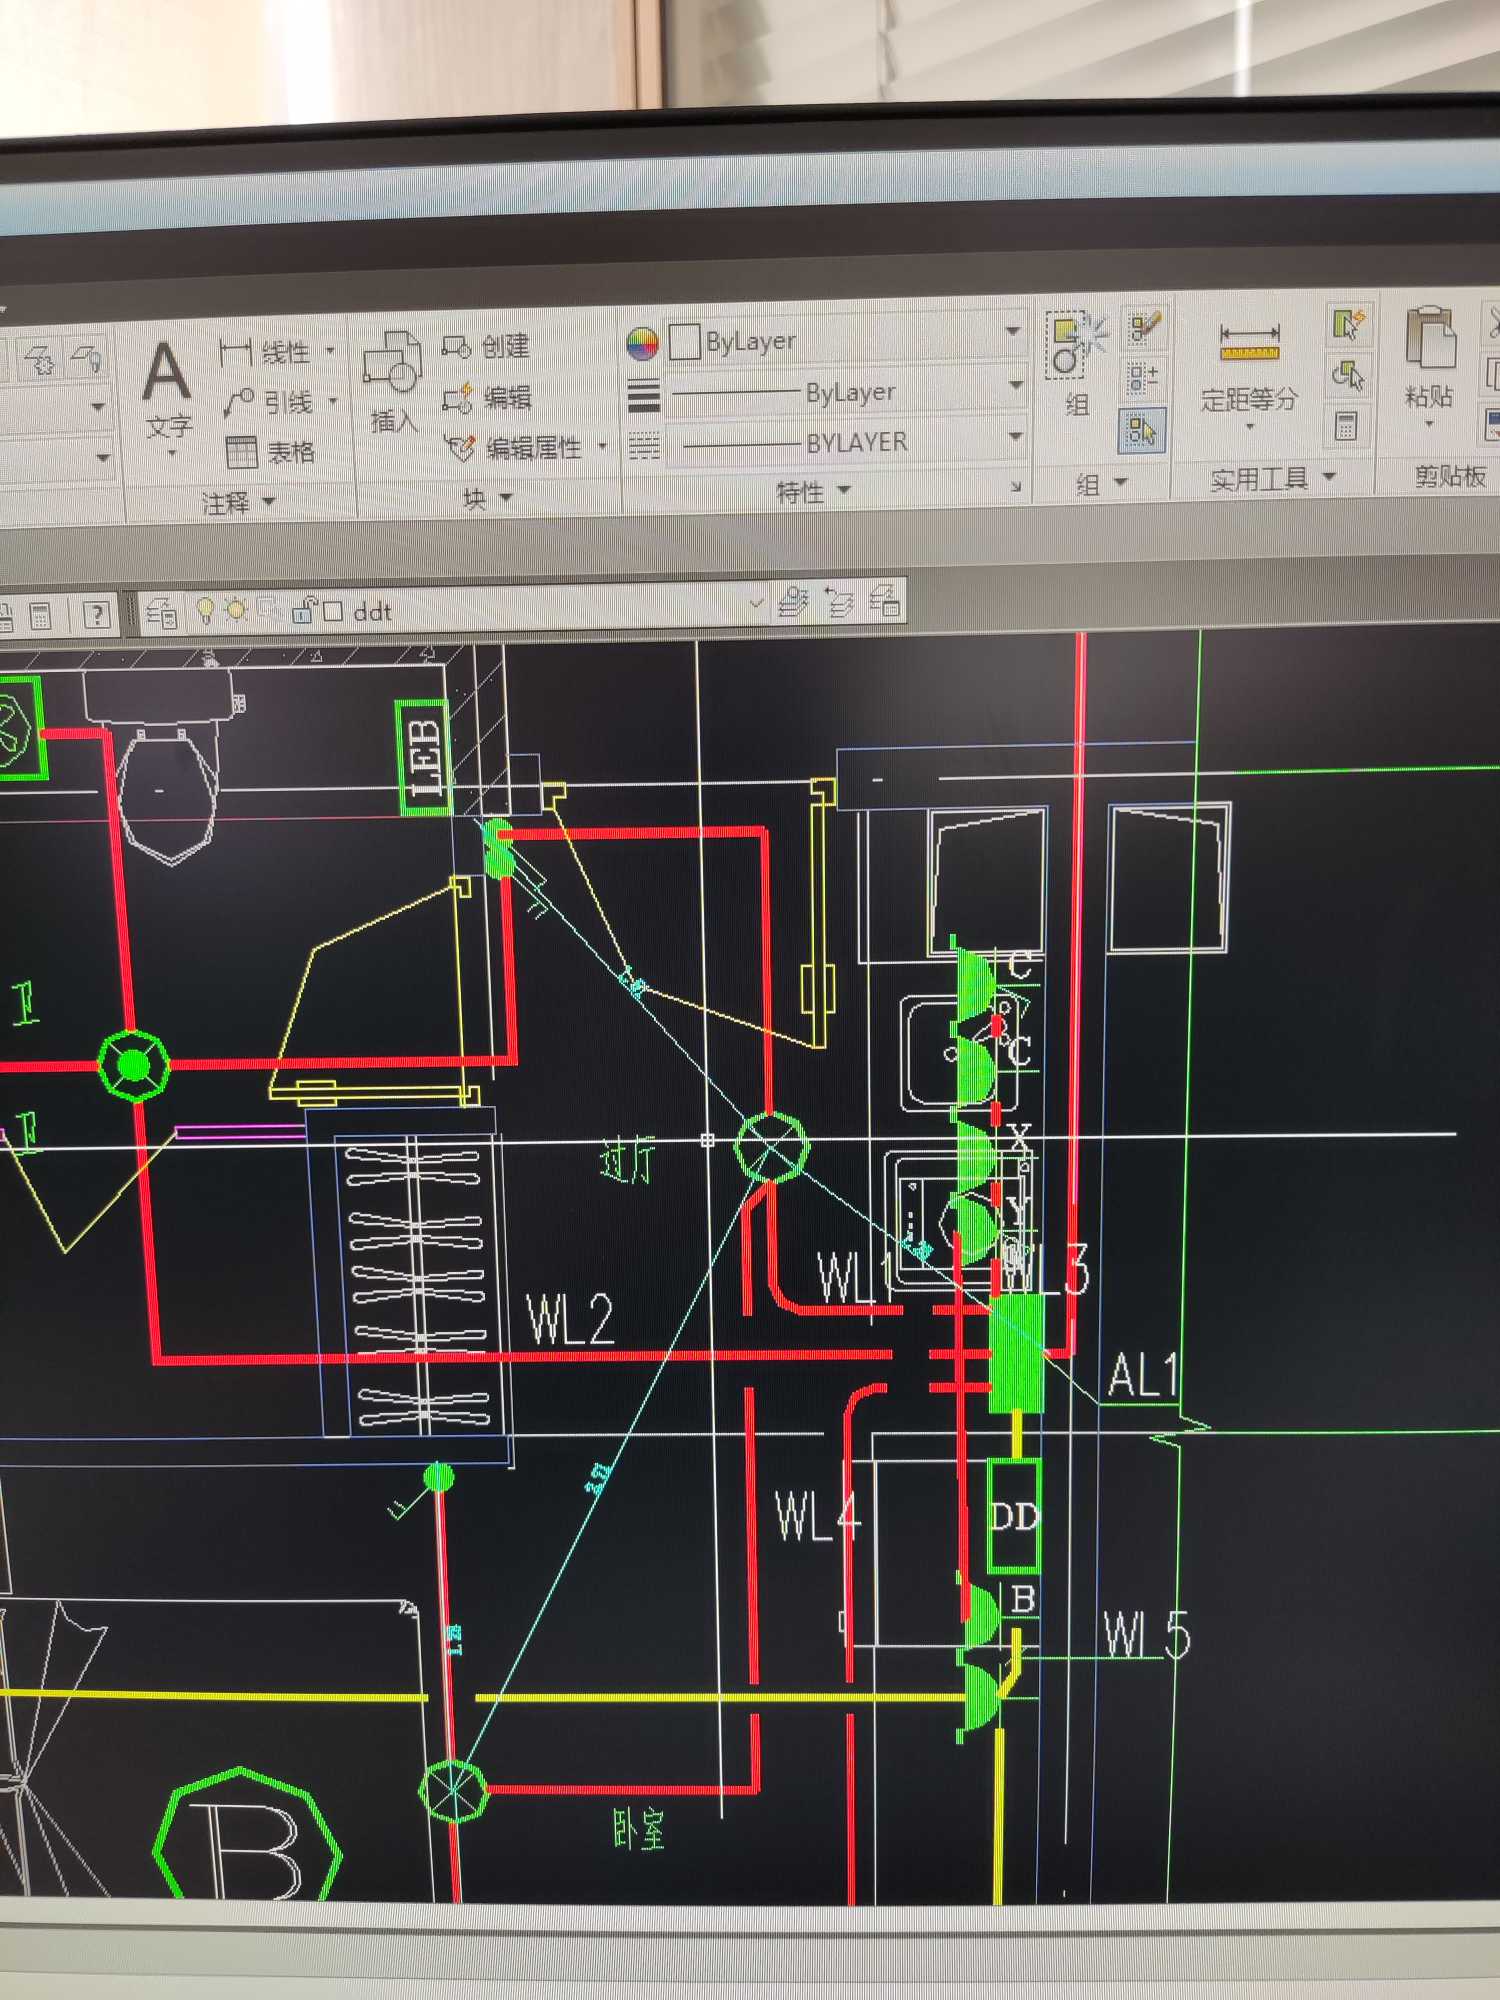Click the layer gear icon at ribbon left
This screenshot has height=2000, width=1500.
[x=42, y=359]
